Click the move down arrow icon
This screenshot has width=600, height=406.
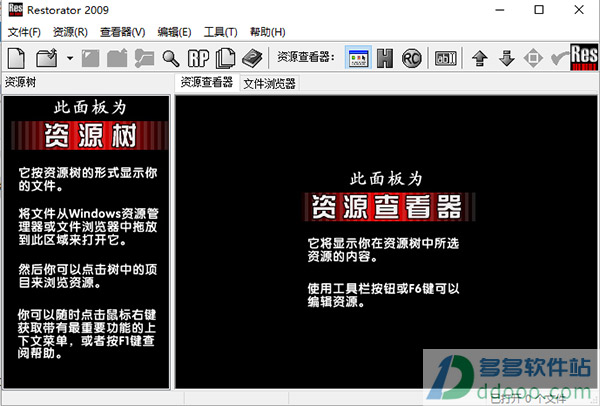(x=507, y=57)
